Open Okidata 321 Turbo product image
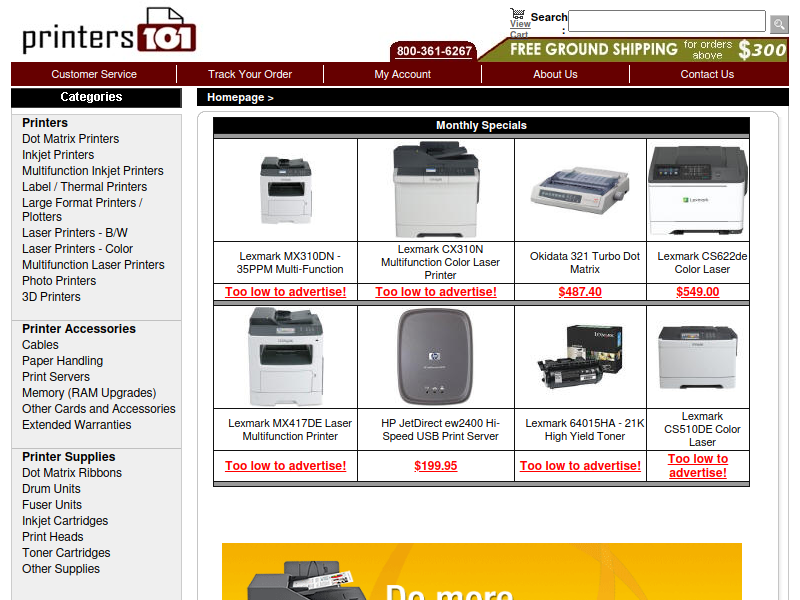The image size is (800, 600). (x=580, y=190)
